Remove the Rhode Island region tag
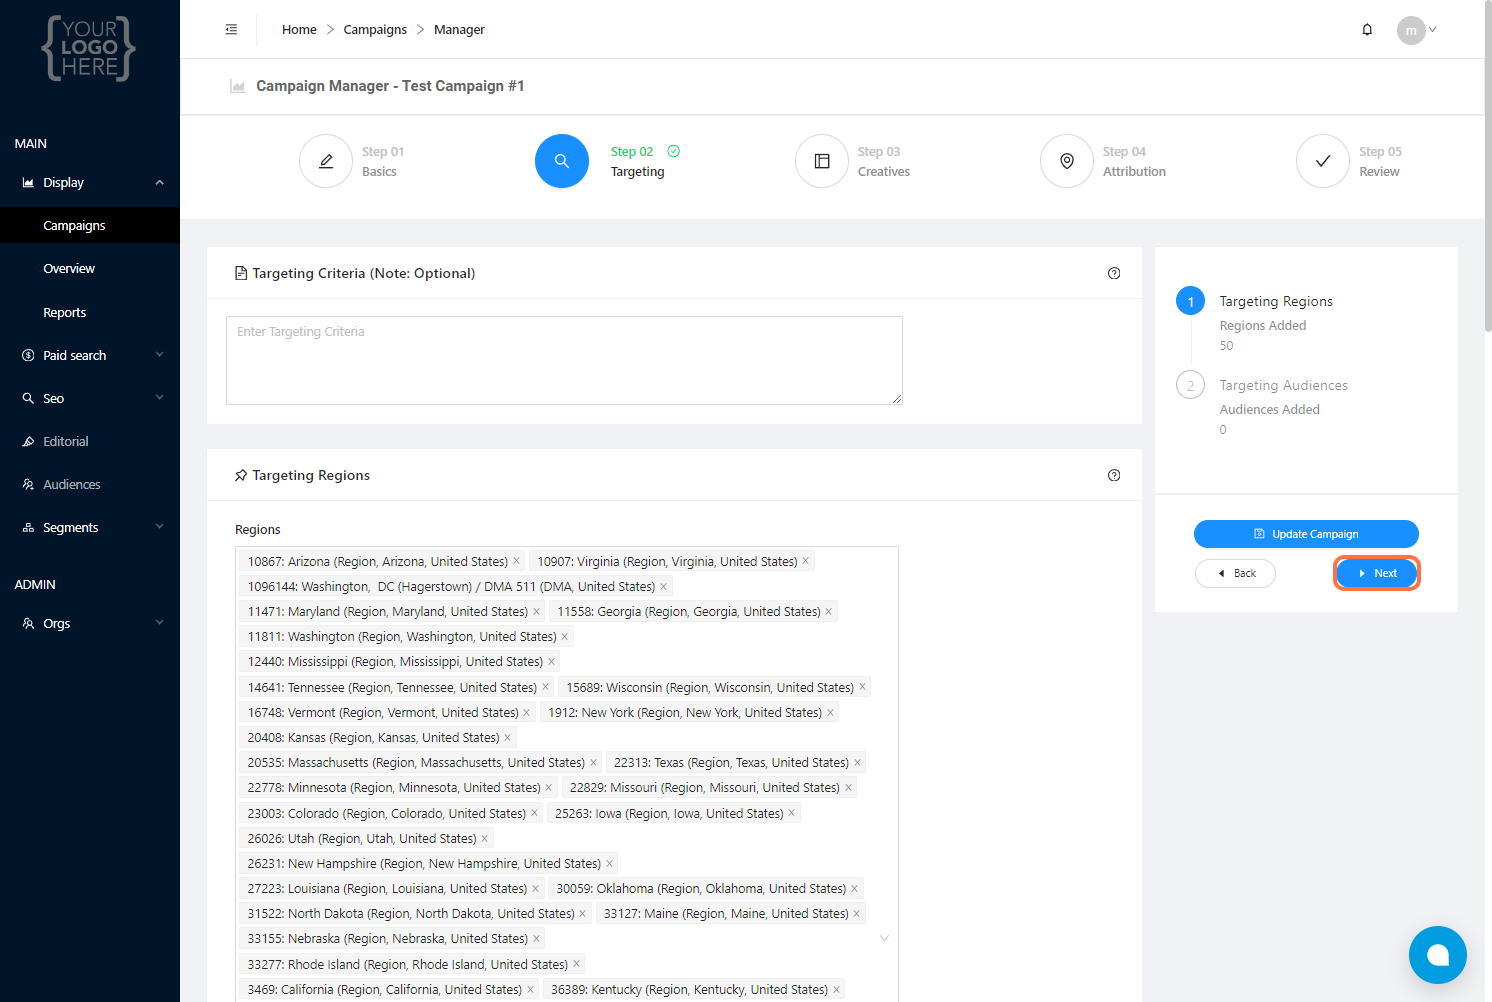This screenshot has height=1002, width=1492. (576, 964)
